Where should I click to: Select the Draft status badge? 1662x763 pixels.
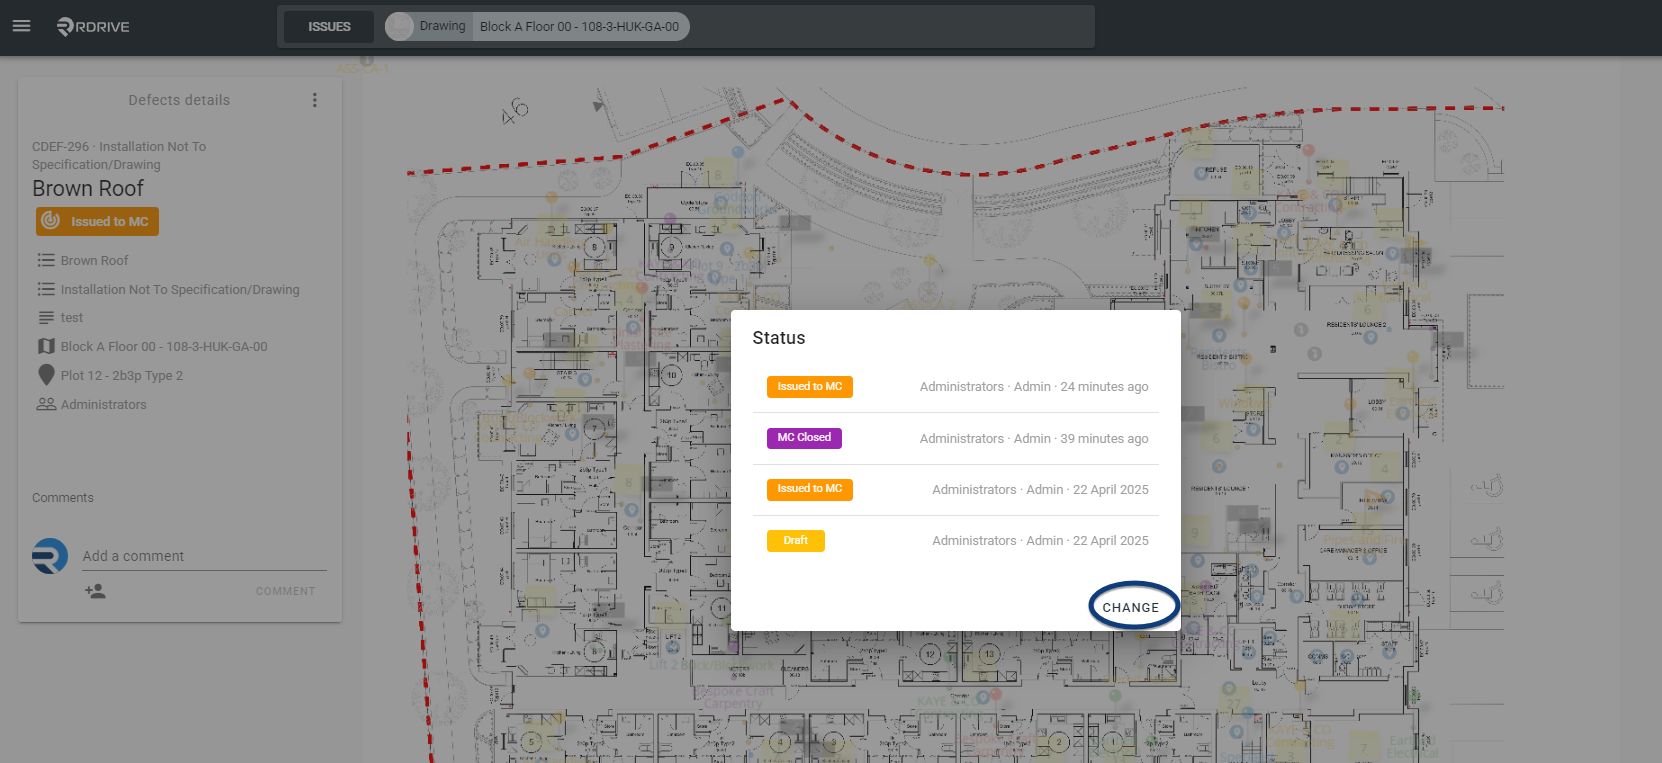(796, 541)
